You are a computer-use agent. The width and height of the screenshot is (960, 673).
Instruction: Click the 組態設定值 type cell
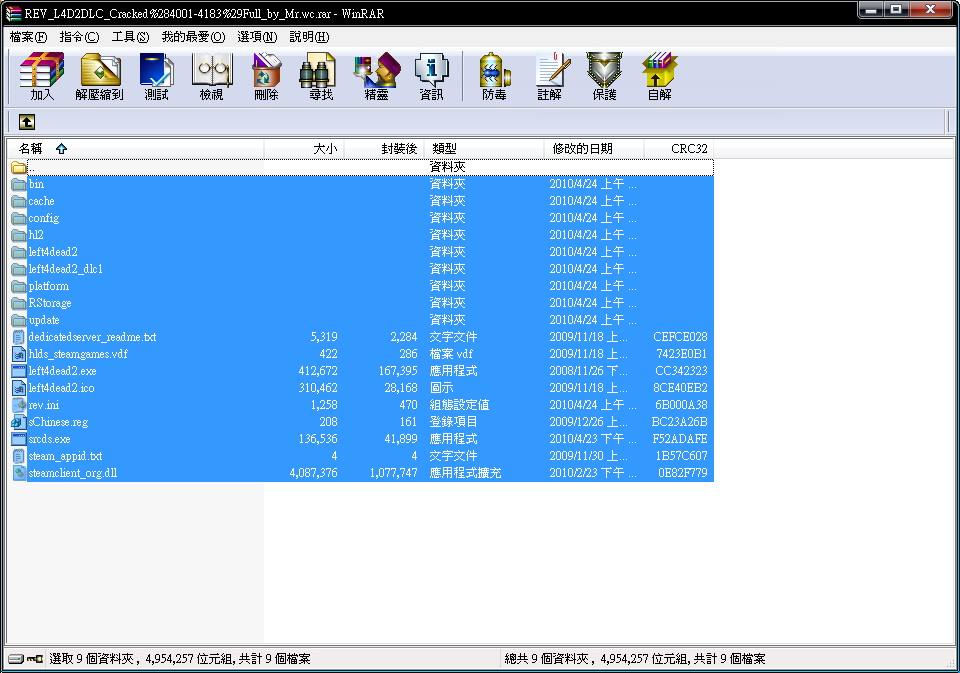(459, 405)
